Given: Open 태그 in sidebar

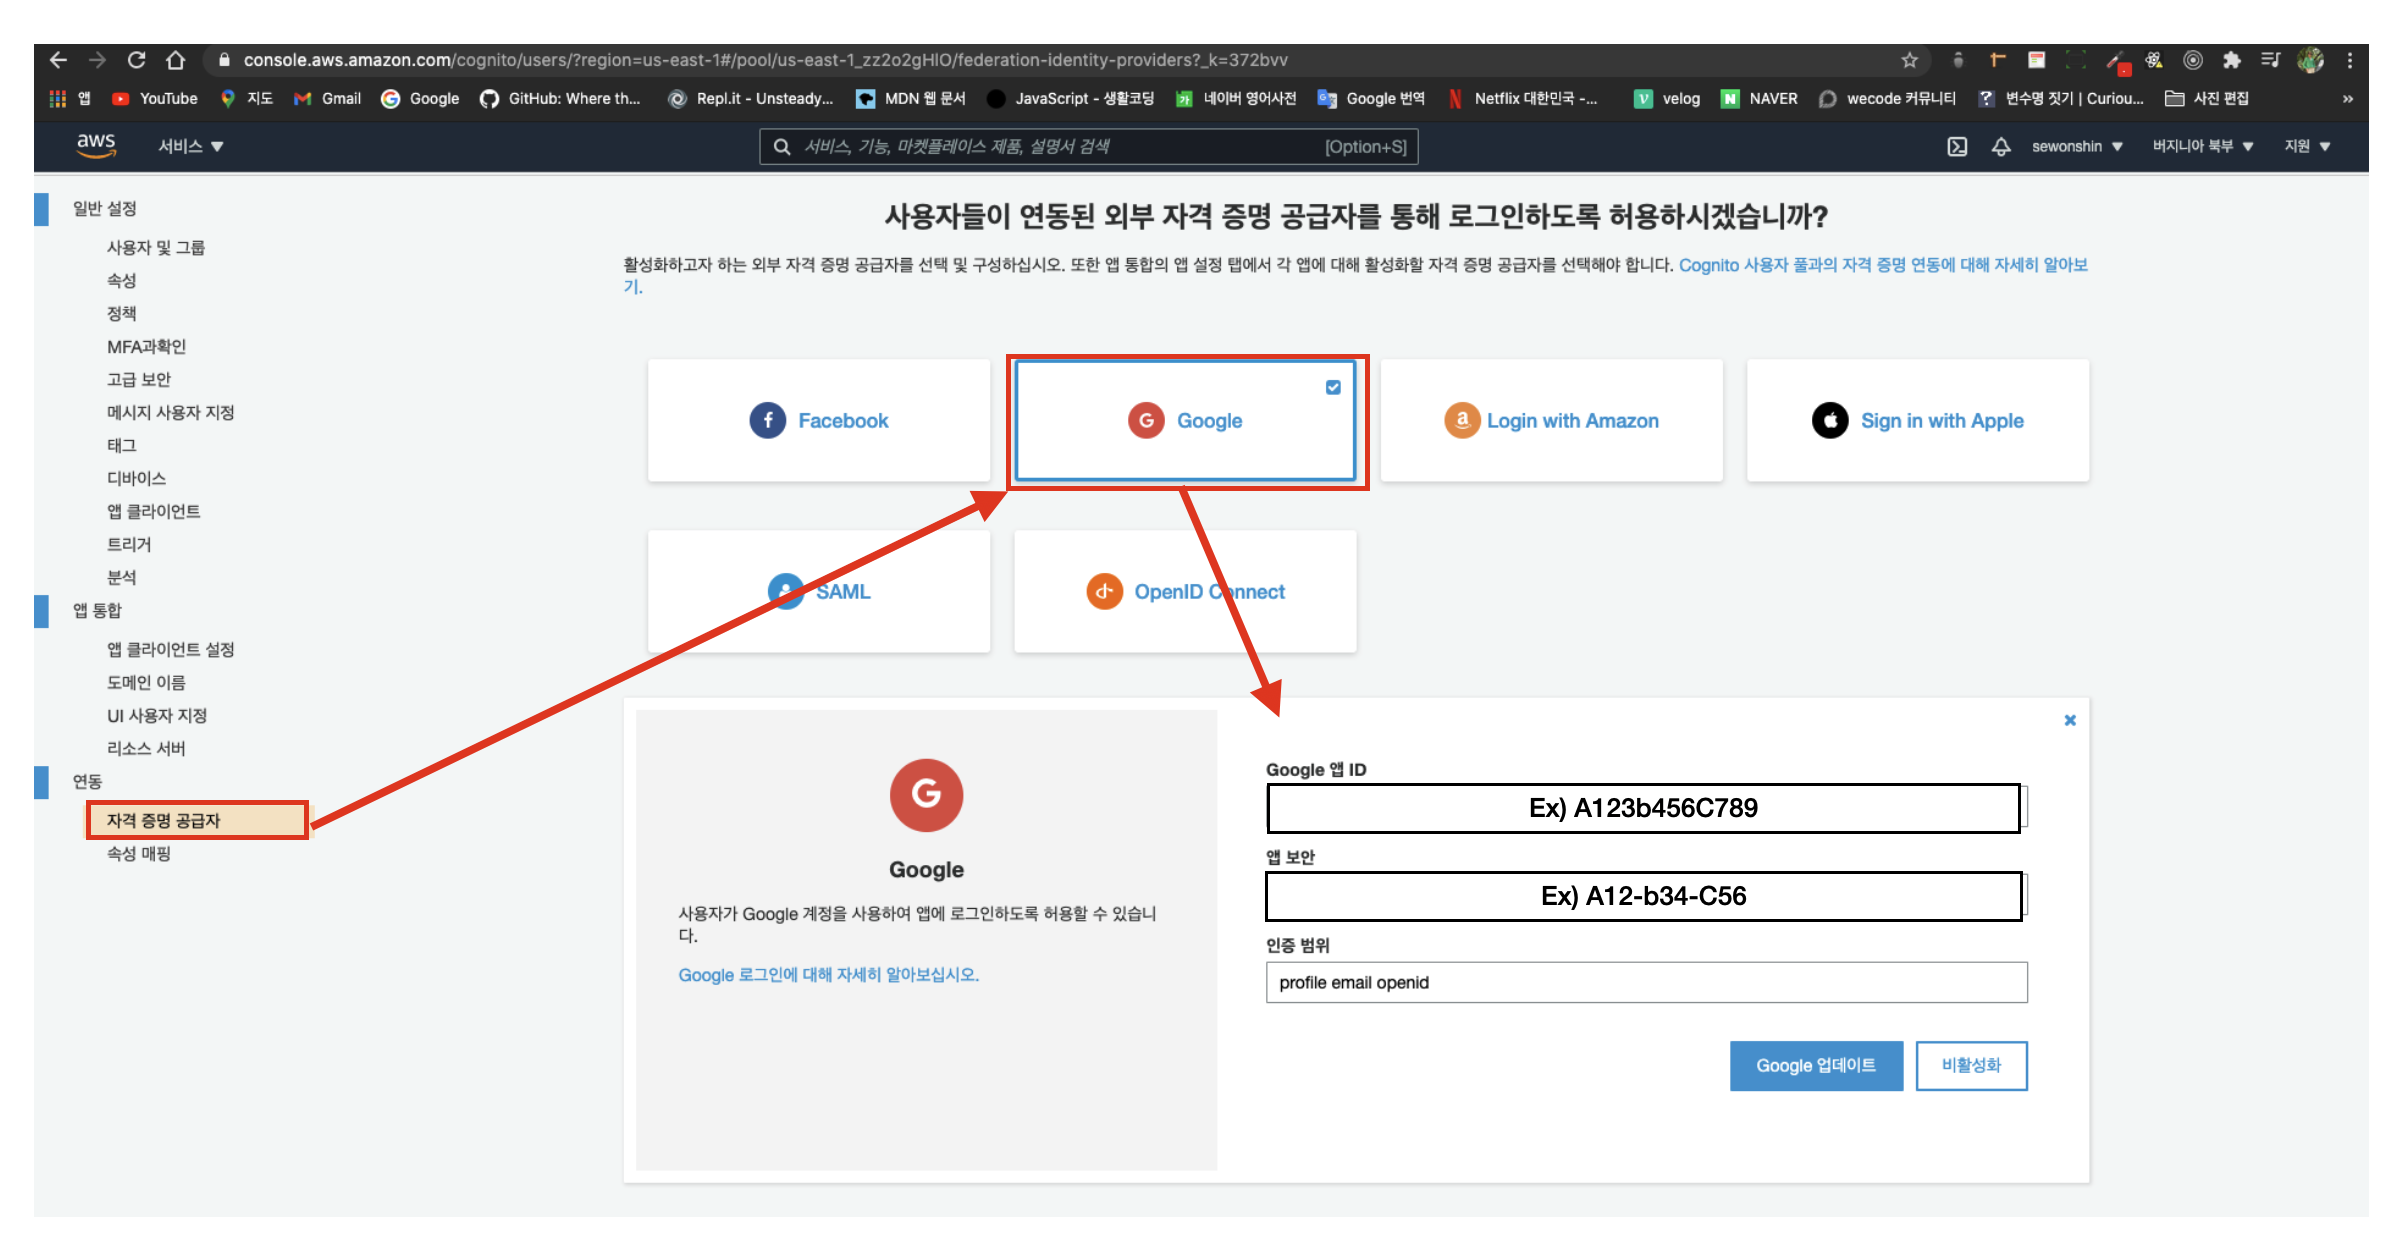Looking at the screenshot, I should [x=122, y=445].
